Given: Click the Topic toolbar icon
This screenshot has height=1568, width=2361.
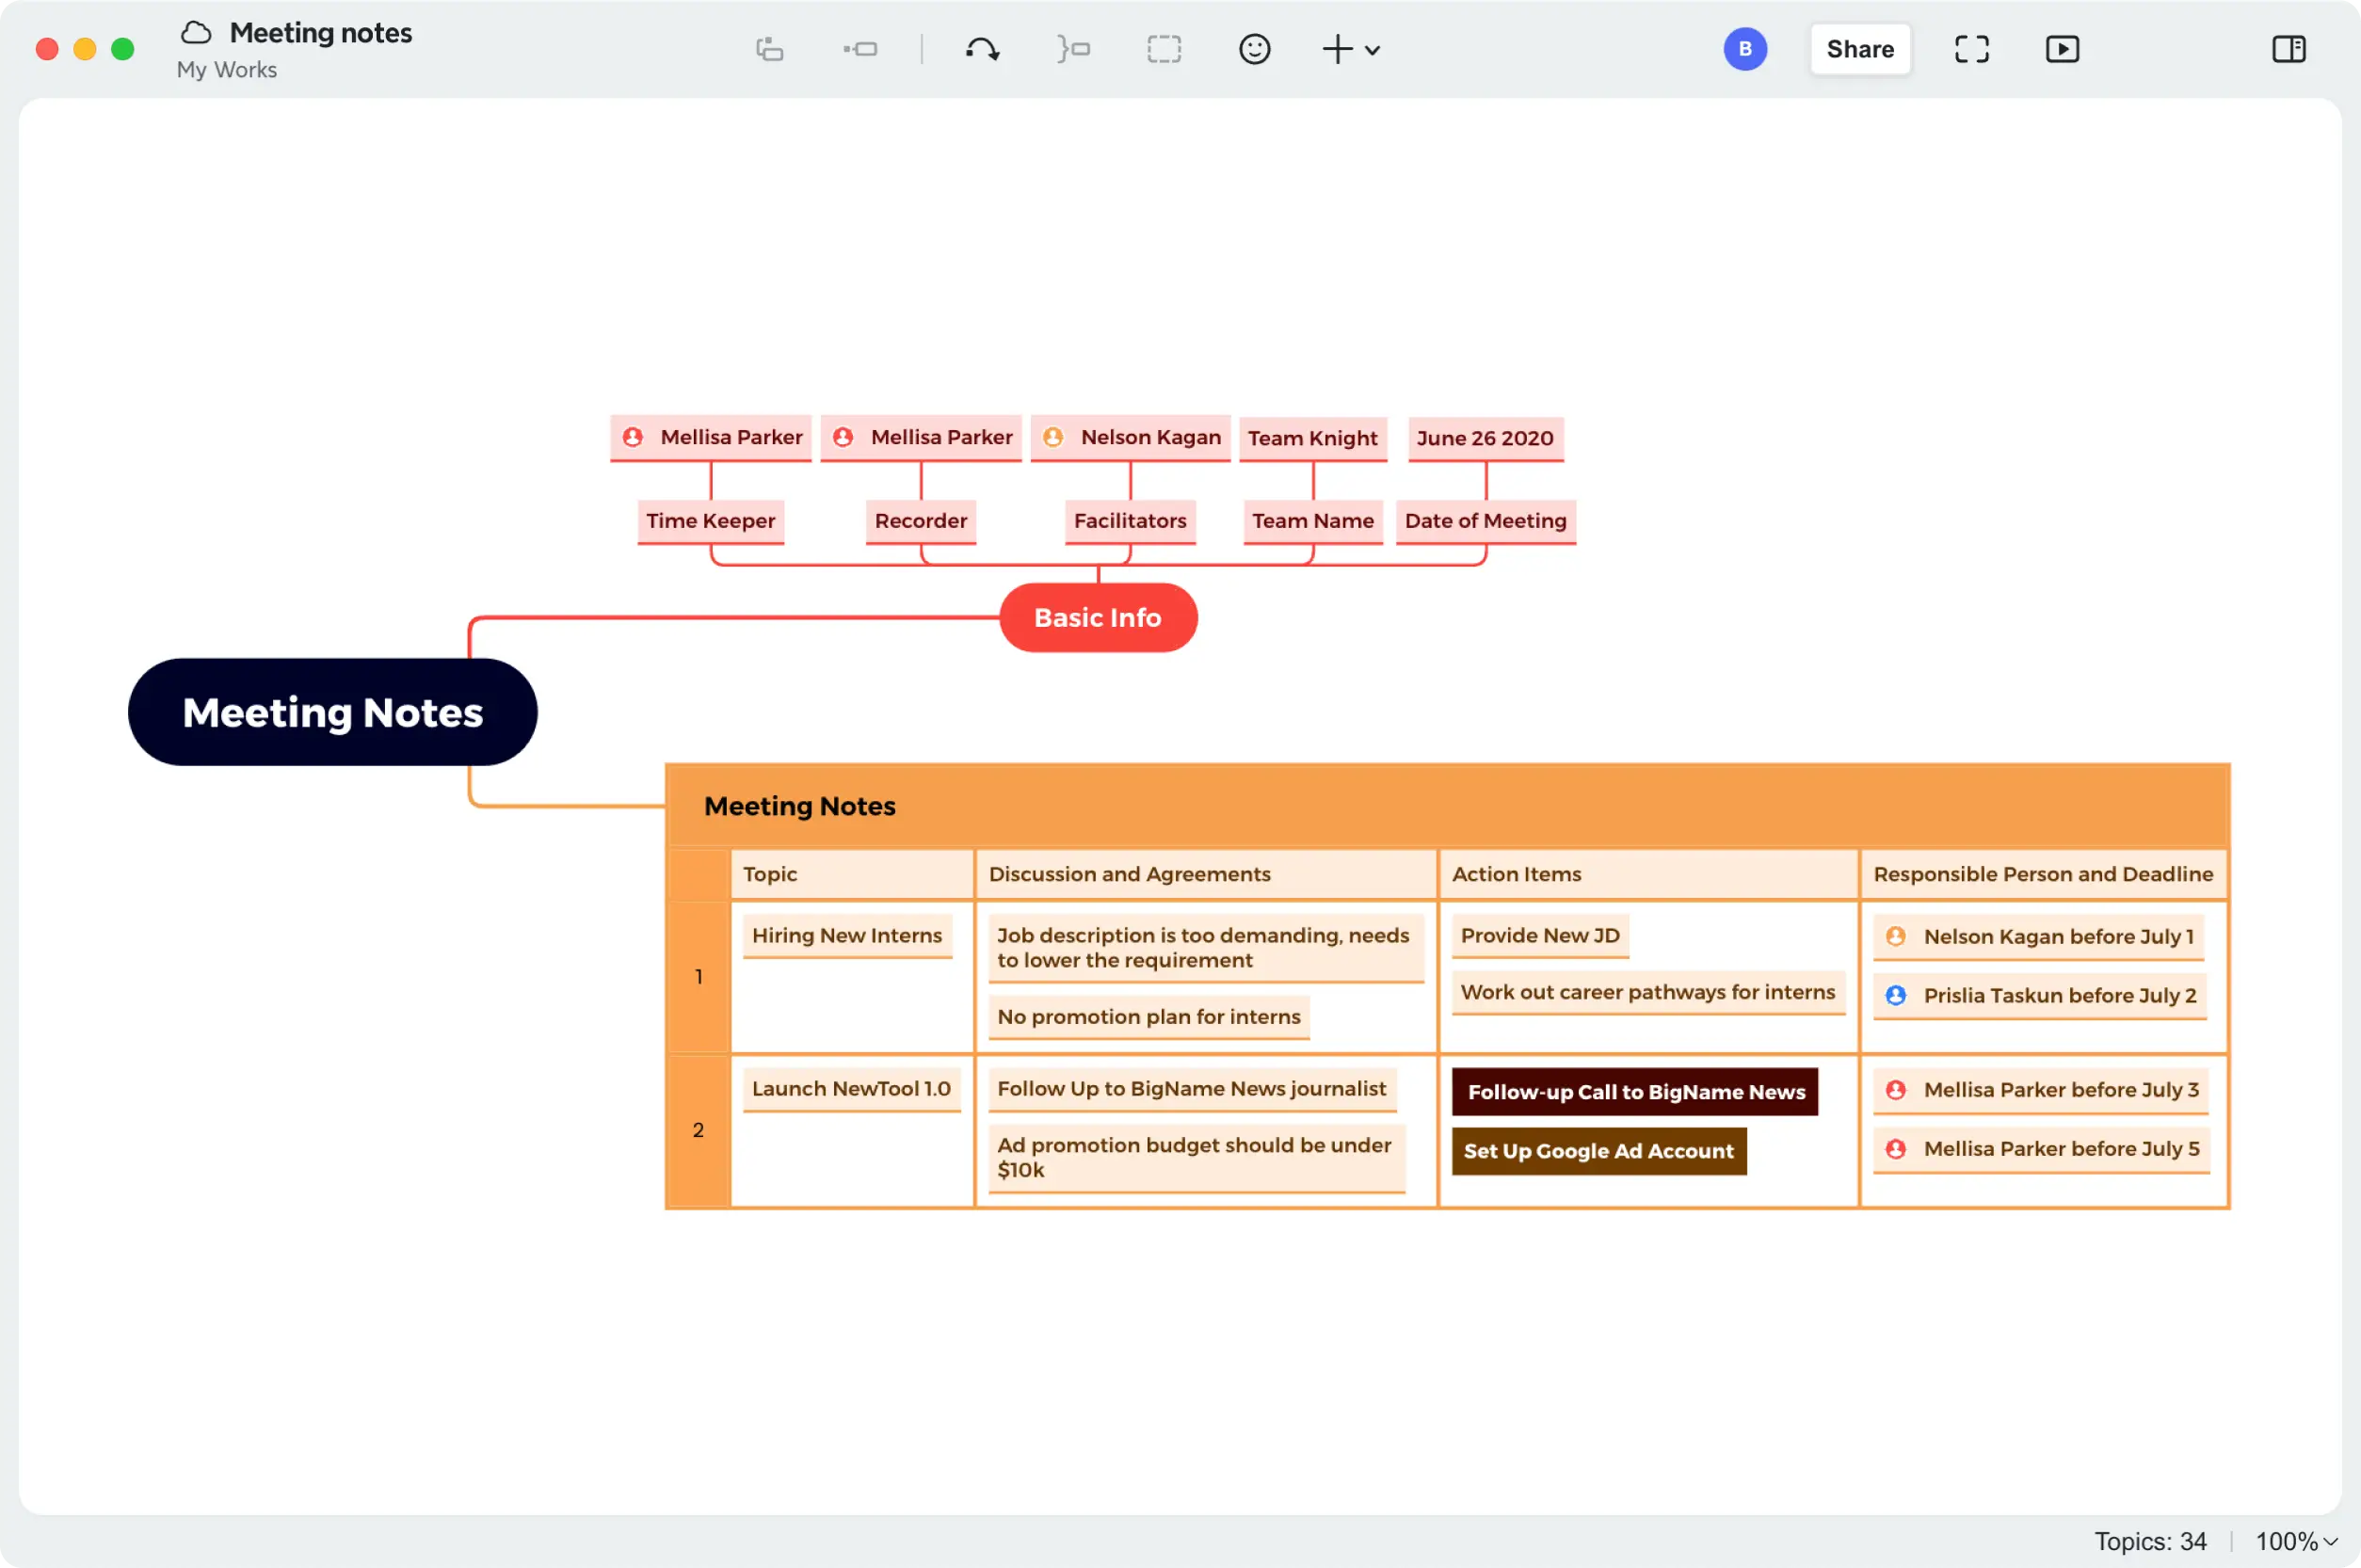Looking at the screenshot, I should coord(769,49).
